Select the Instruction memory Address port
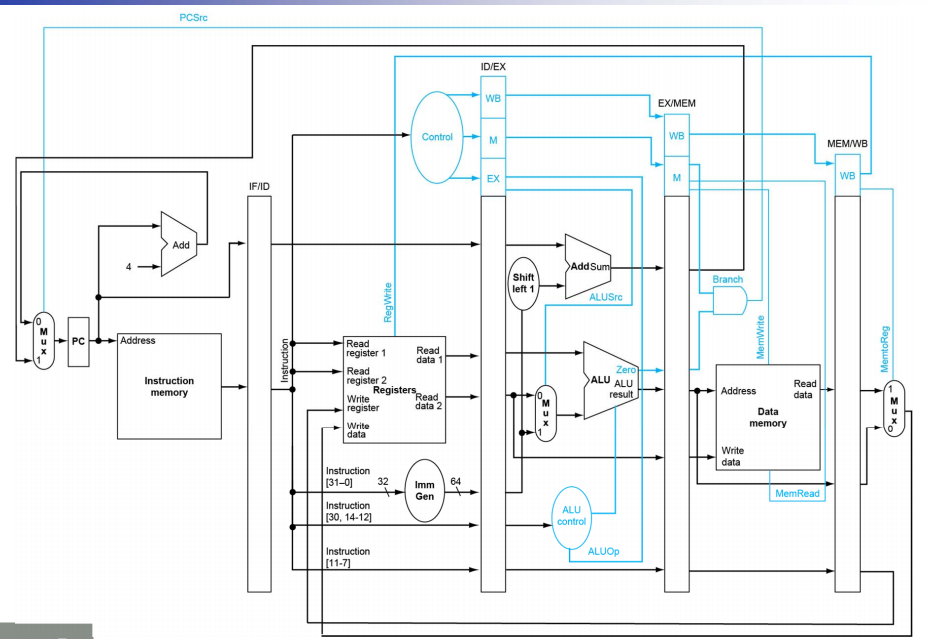 coord(138,340)
